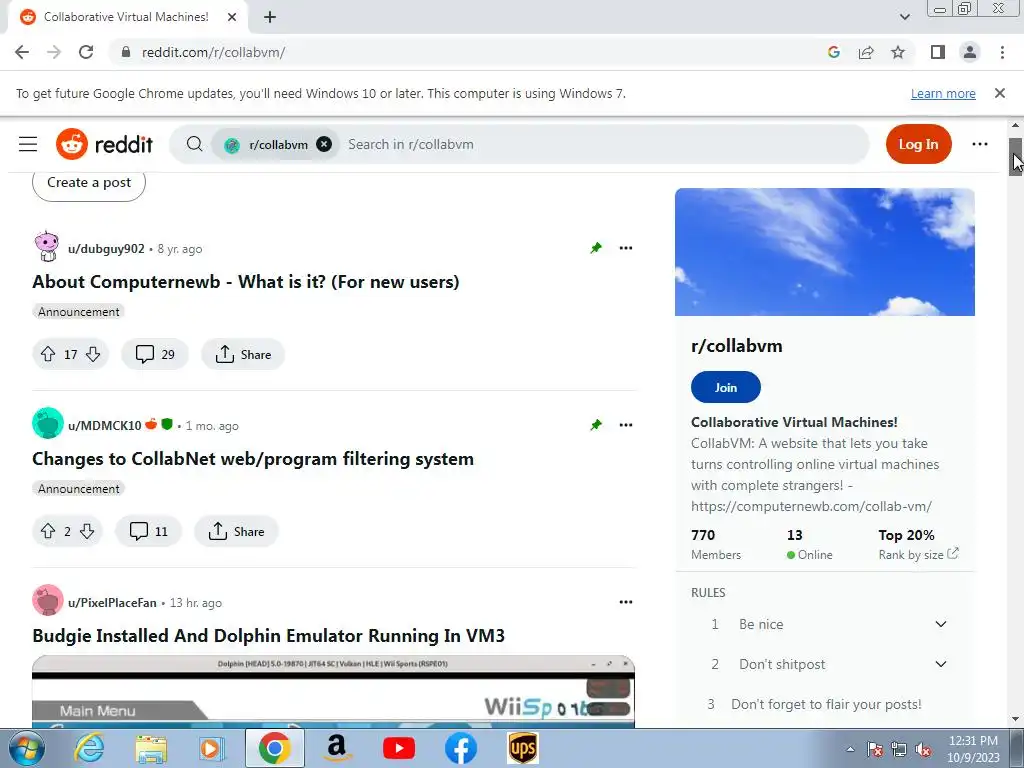Open taskbar clock showing 12:31 PM
1024x768 pixels.
coord(973,749)
